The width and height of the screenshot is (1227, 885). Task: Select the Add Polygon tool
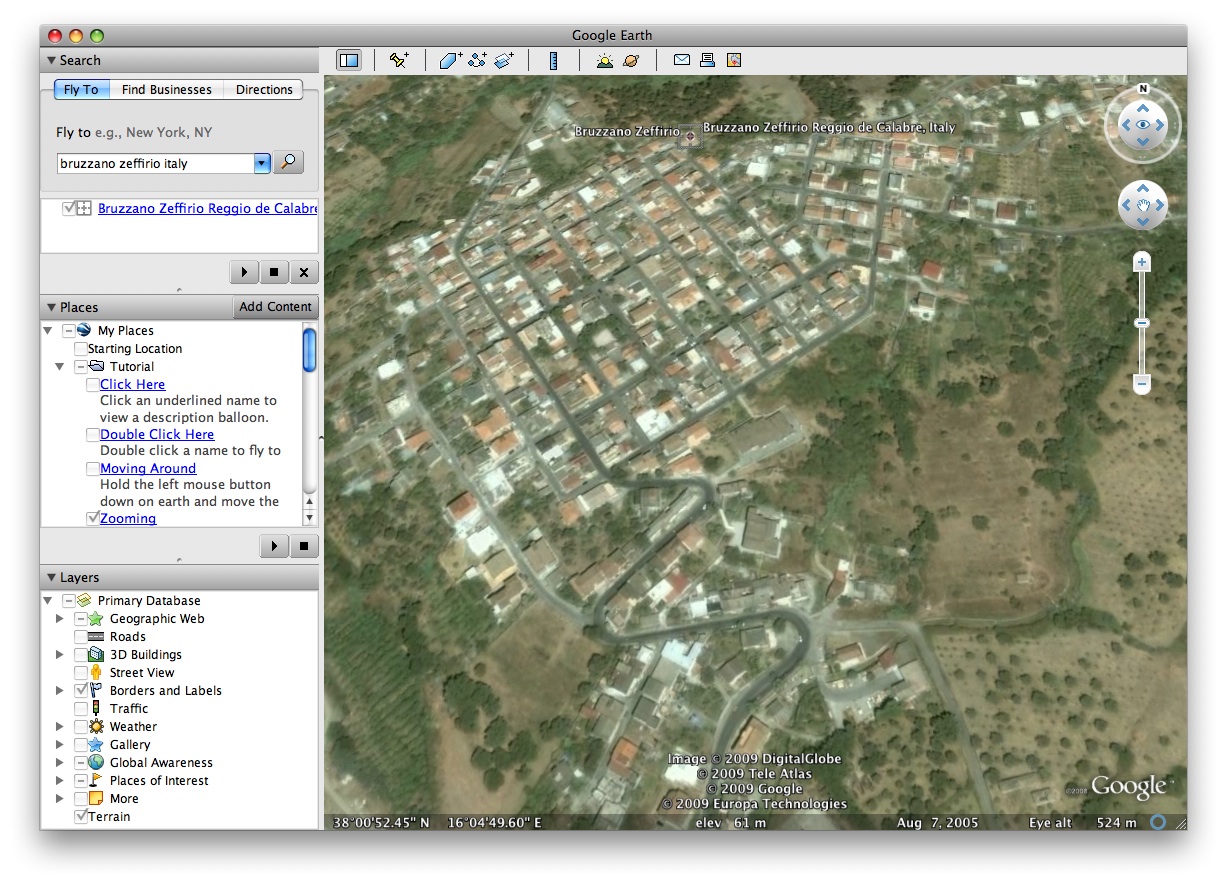point(450,60)
